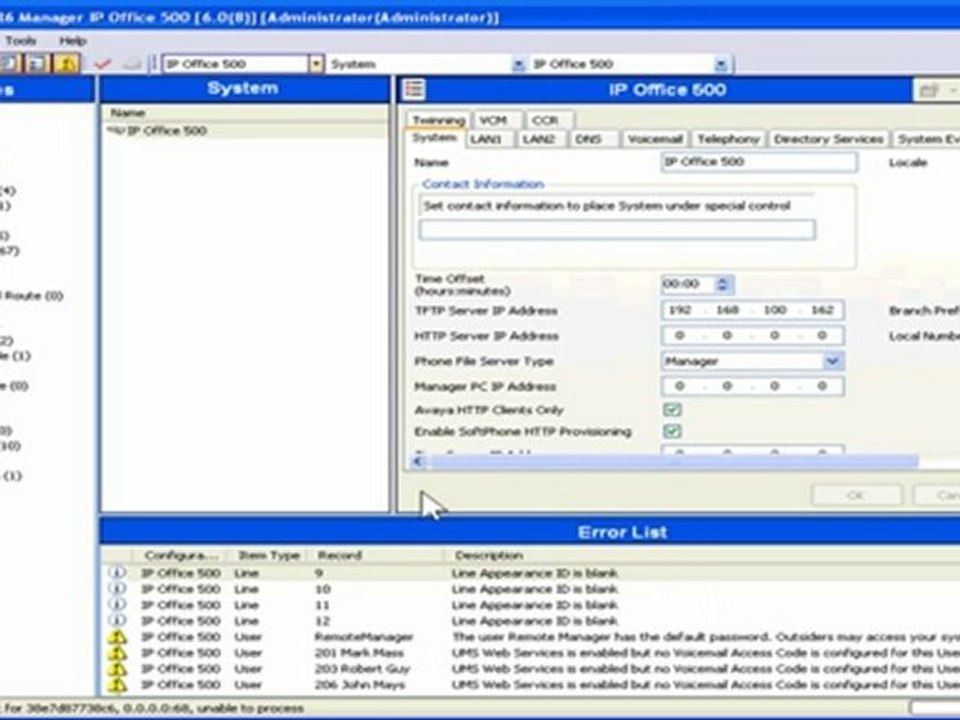
Task: Click info icon on Line 11 error
Action: [x=117, y=604]
